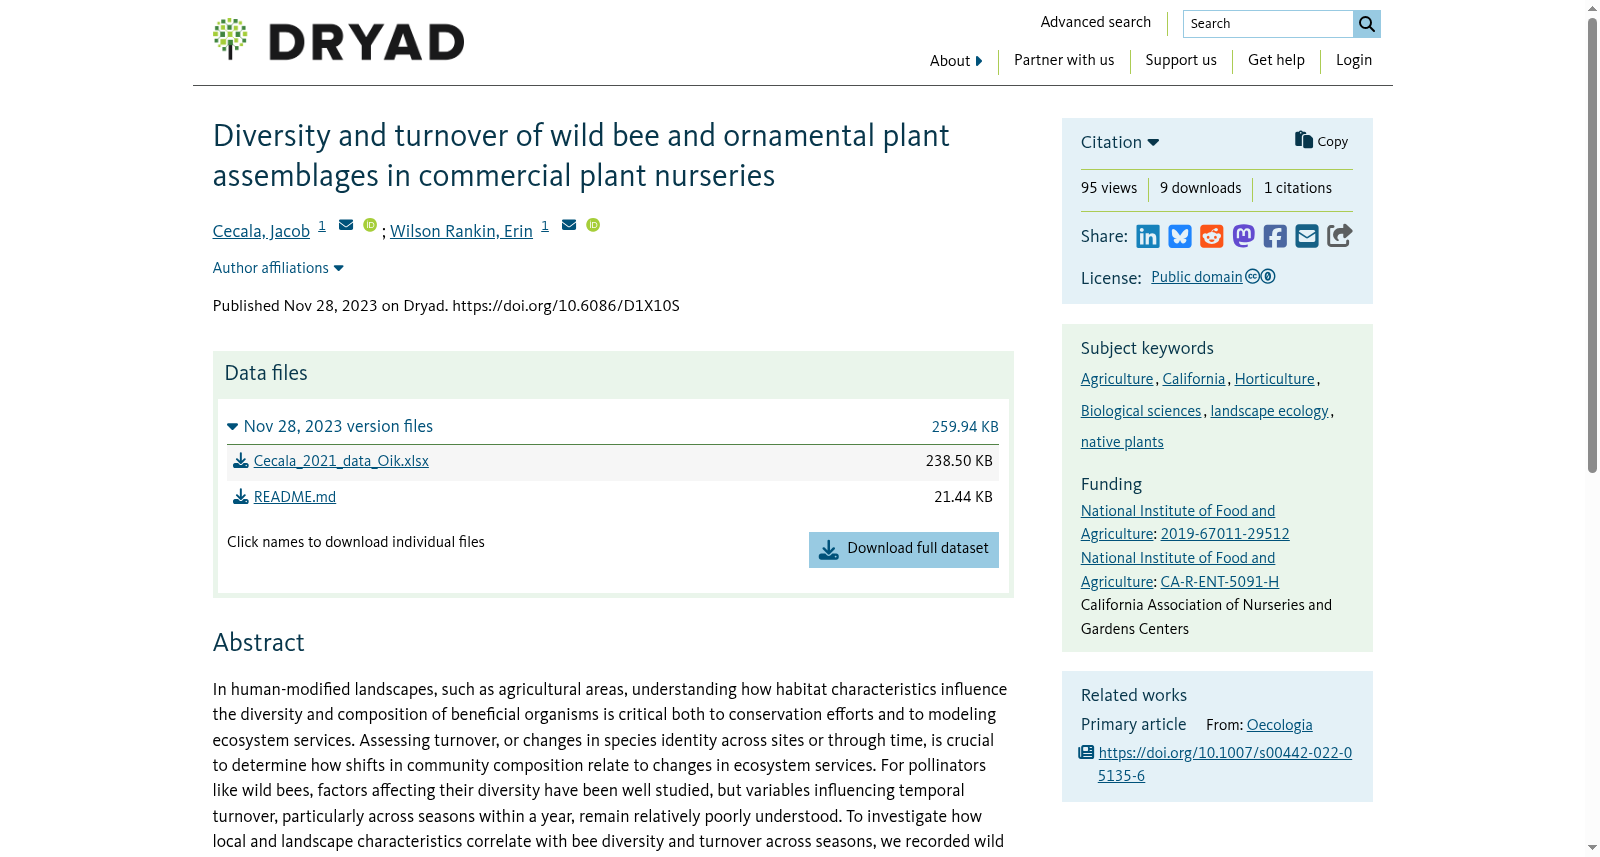Share dataset on Mastodon
The width and height of the screenshot is (1600, 857).
tap(1243, 236)
